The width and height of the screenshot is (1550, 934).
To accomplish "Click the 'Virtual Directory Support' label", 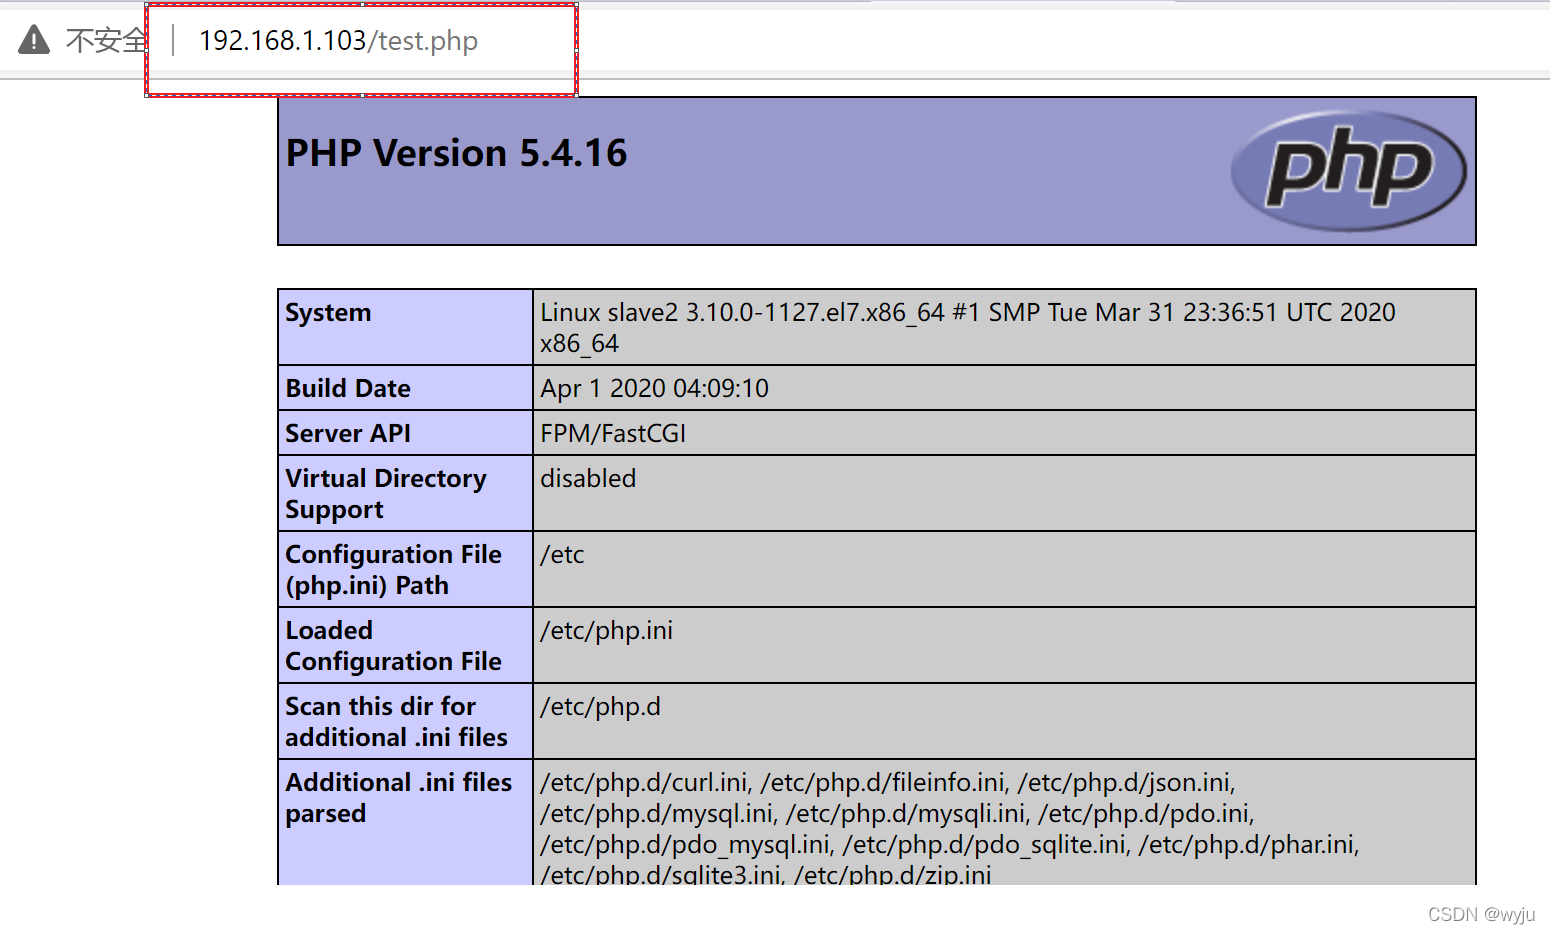I will [386, 494].
